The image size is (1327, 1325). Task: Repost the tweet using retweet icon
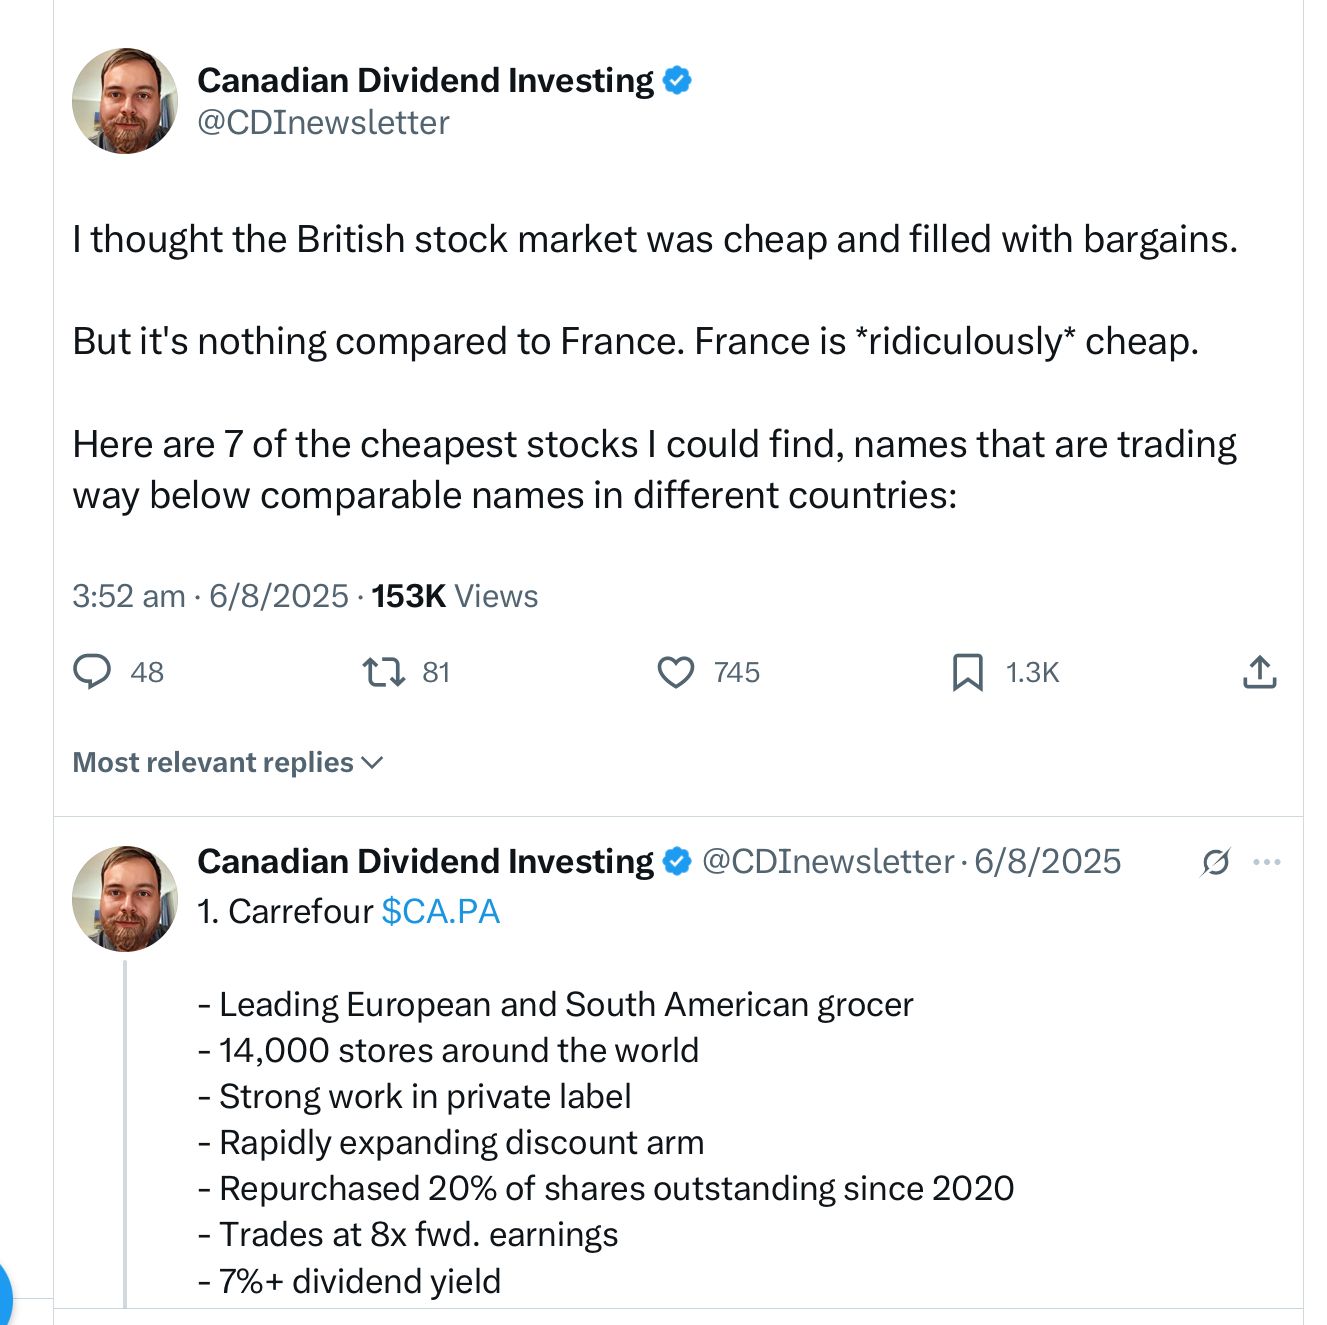[383, 671]
